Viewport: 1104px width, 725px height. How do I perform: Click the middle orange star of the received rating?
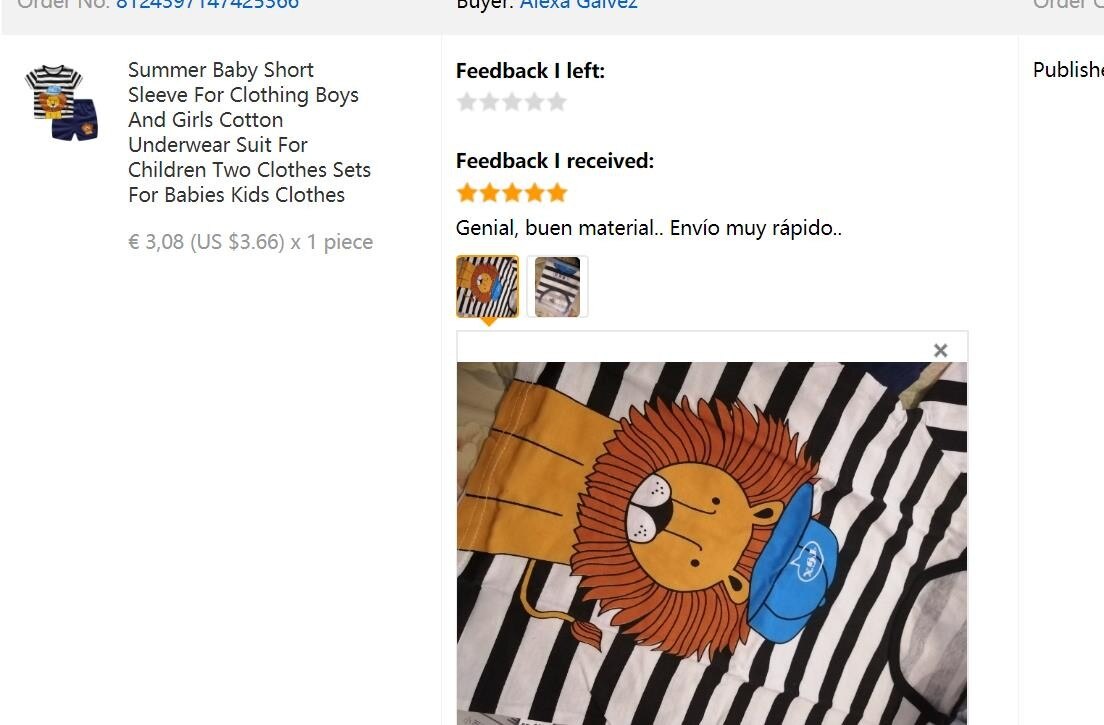coord(512,191)
